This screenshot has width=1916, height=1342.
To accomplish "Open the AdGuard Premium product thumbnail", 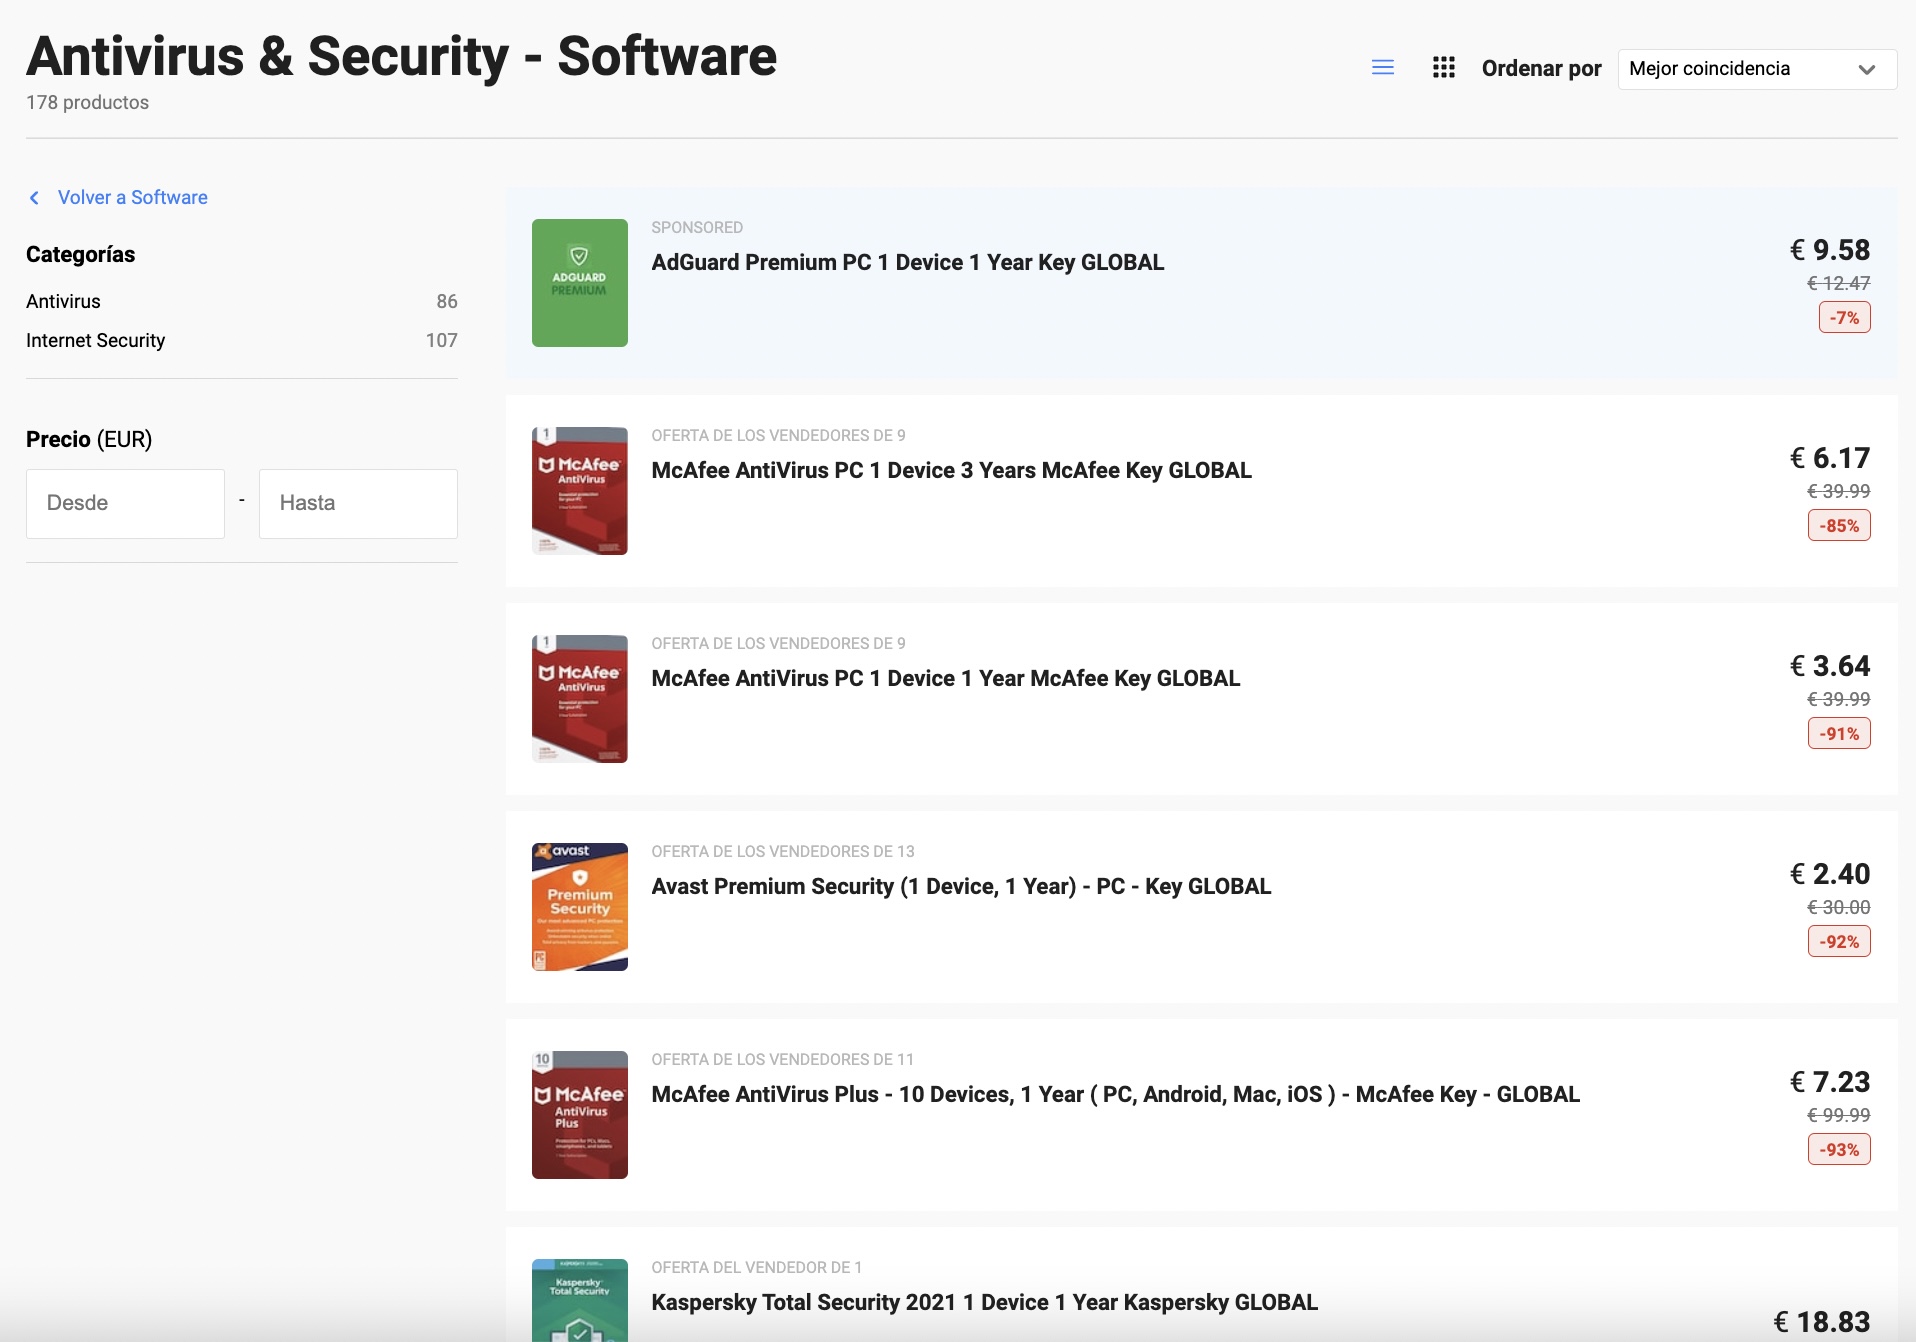I will (580, 283).
